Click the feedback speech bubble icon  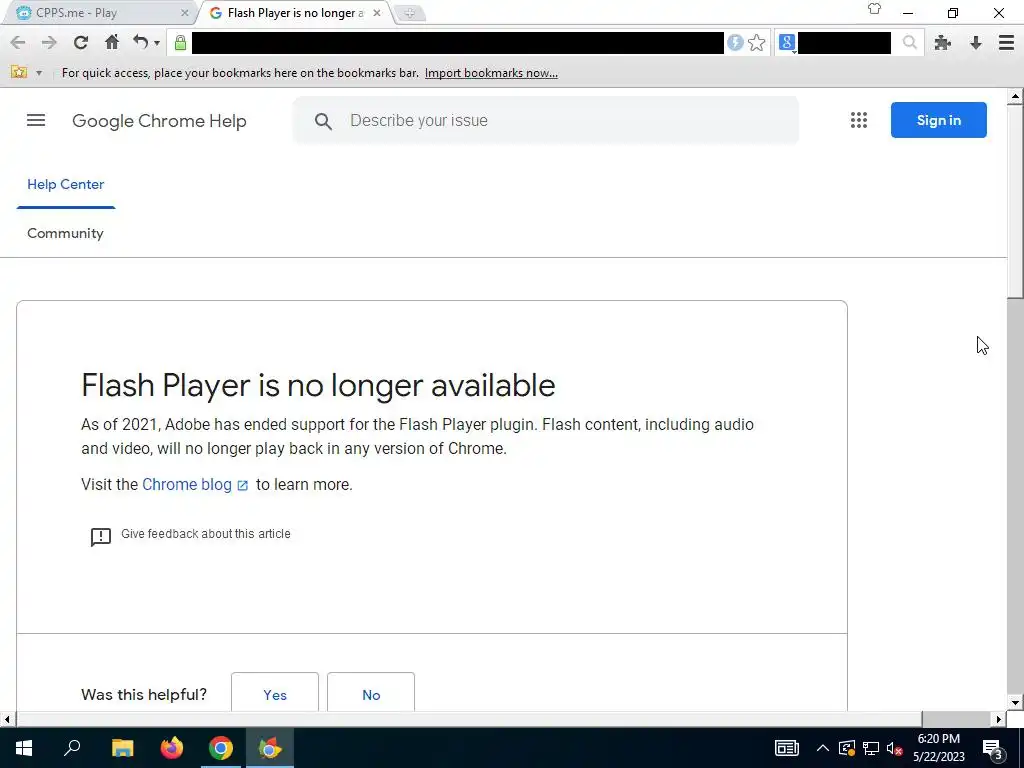(101, 537)
